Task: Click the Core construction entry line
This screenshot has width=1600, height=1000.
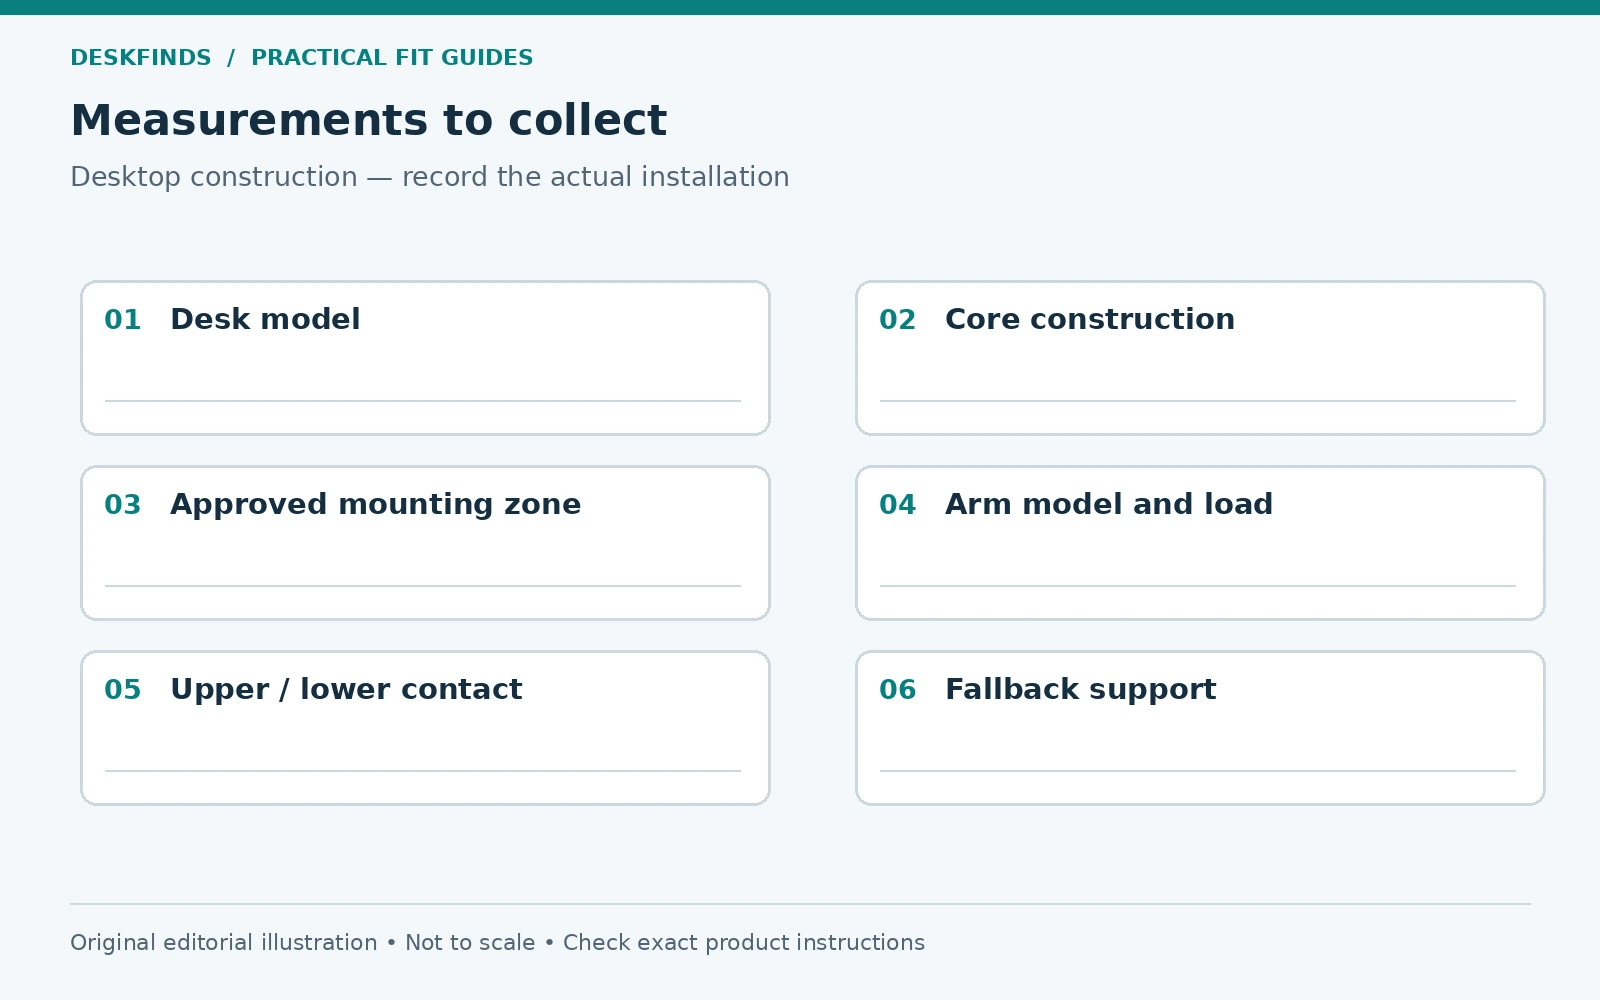Action: click(x=1198, y=401)
